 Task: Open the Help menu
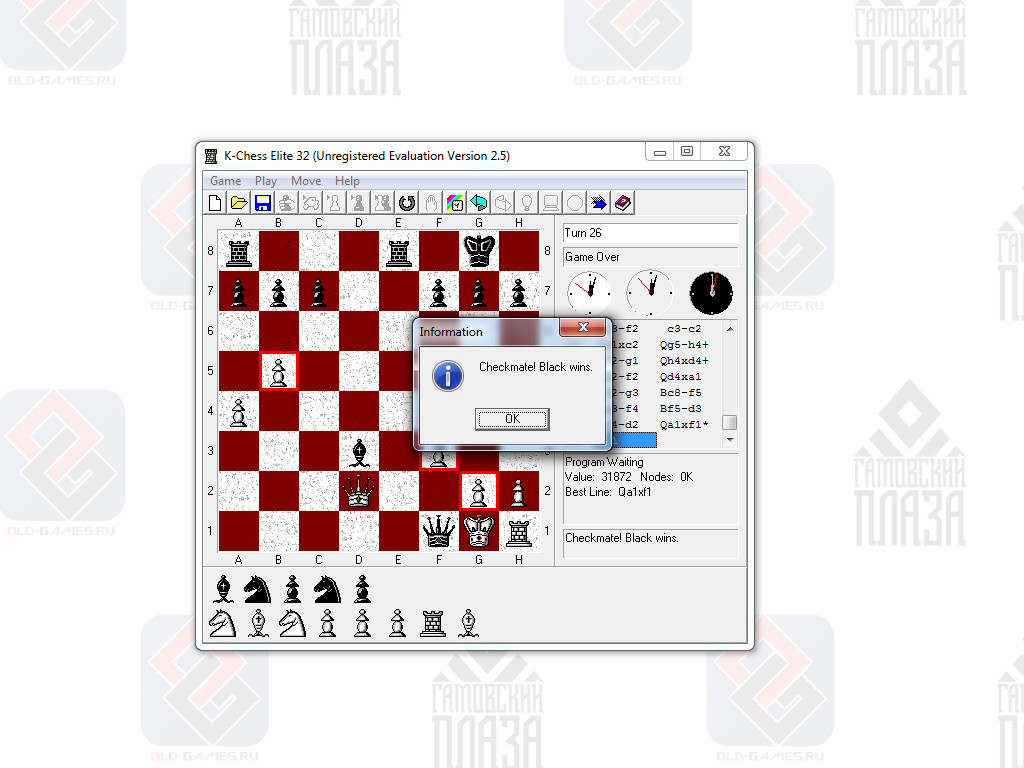347,181
